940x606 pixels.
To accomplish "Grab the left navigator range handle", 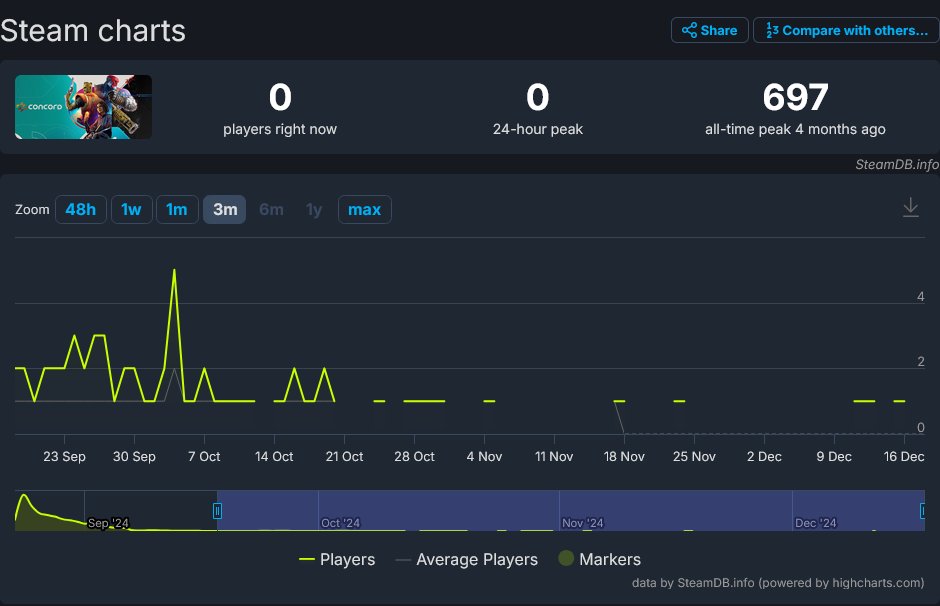I will [x=217, y=511].
